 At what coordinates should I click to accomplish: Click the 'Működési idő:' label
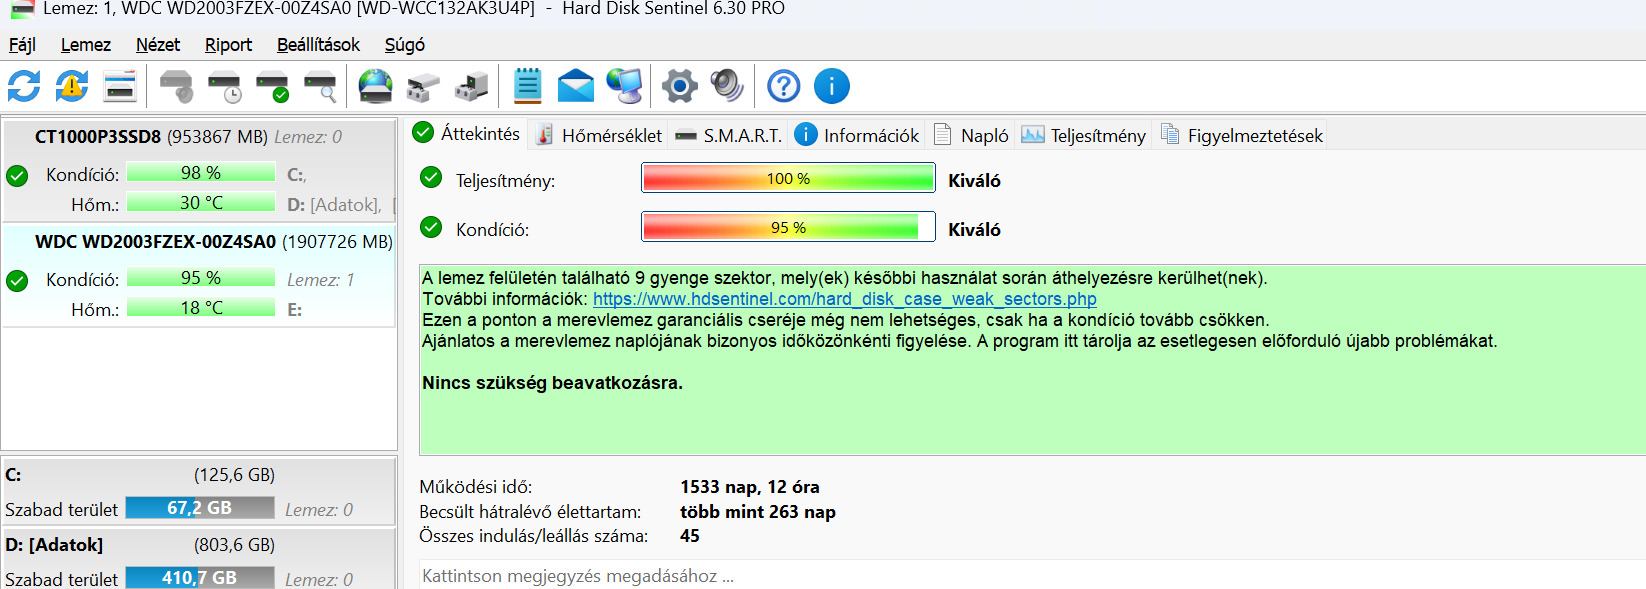476,487
